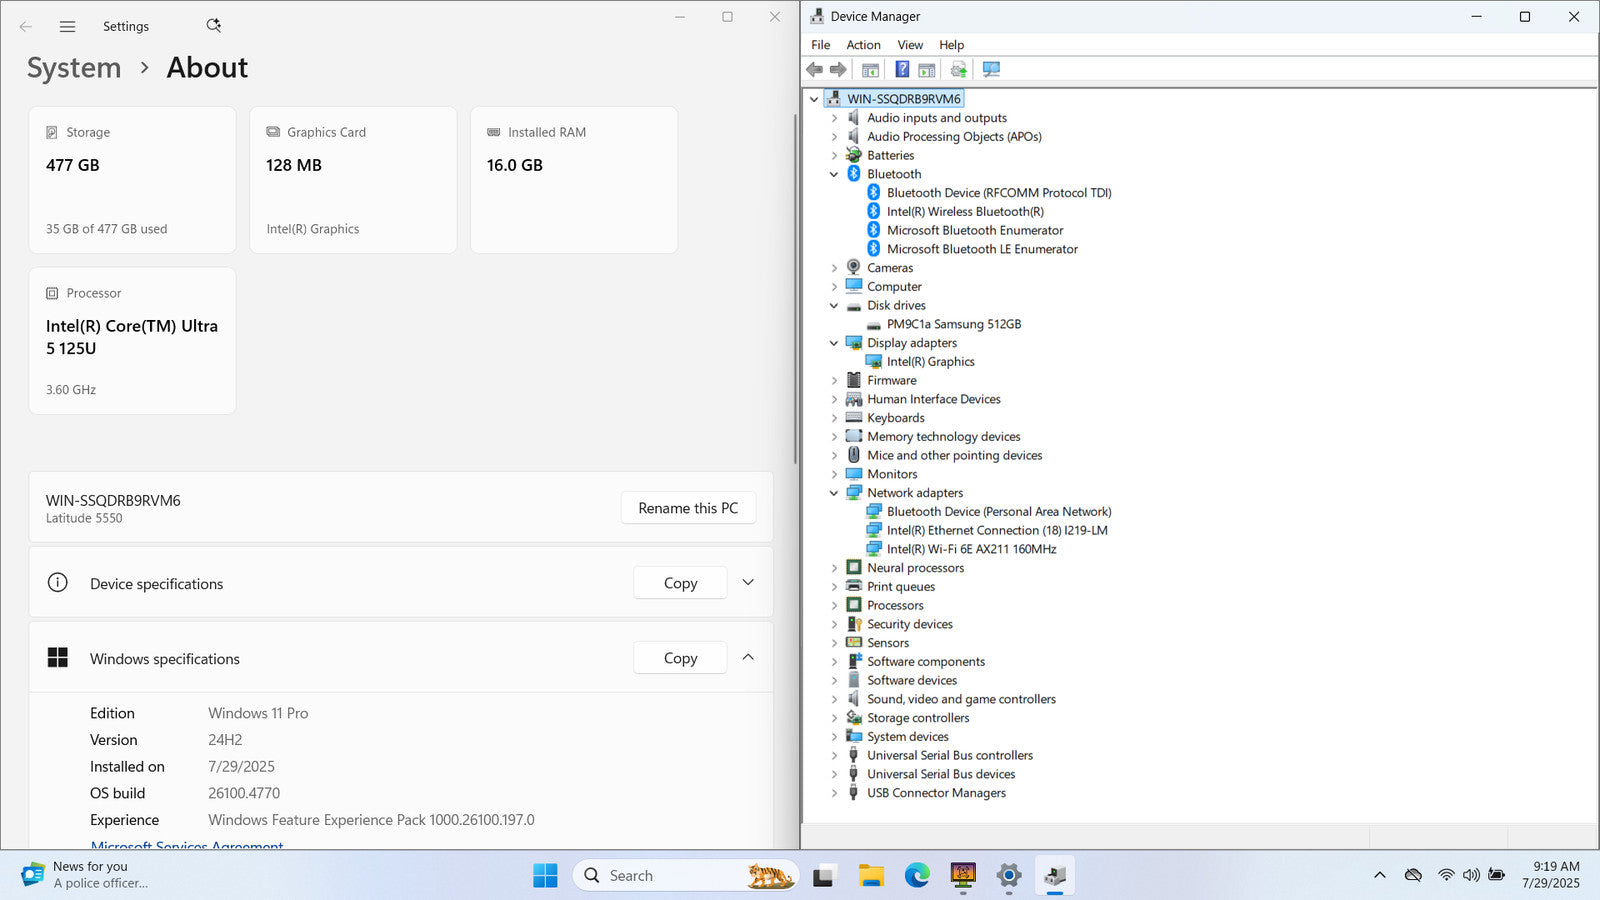This screenshot has width=1600, height=900.
Task: Click Device Manager icon on the taskbar
Action: [x=1055, y=875]
